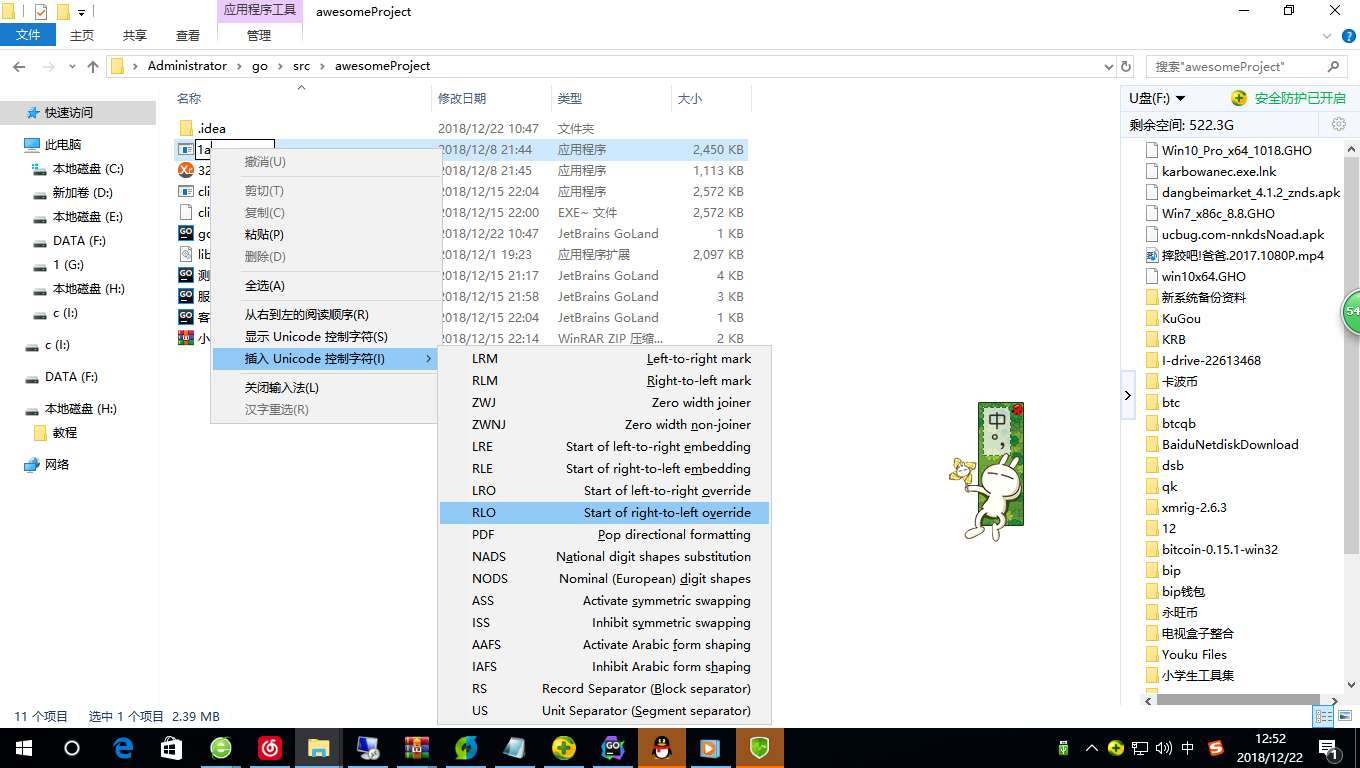Toggle 显示 Unicode 控制字符 option
Image resolution: width=1360 pixels, height=768 pixels.
pos(316,337)
